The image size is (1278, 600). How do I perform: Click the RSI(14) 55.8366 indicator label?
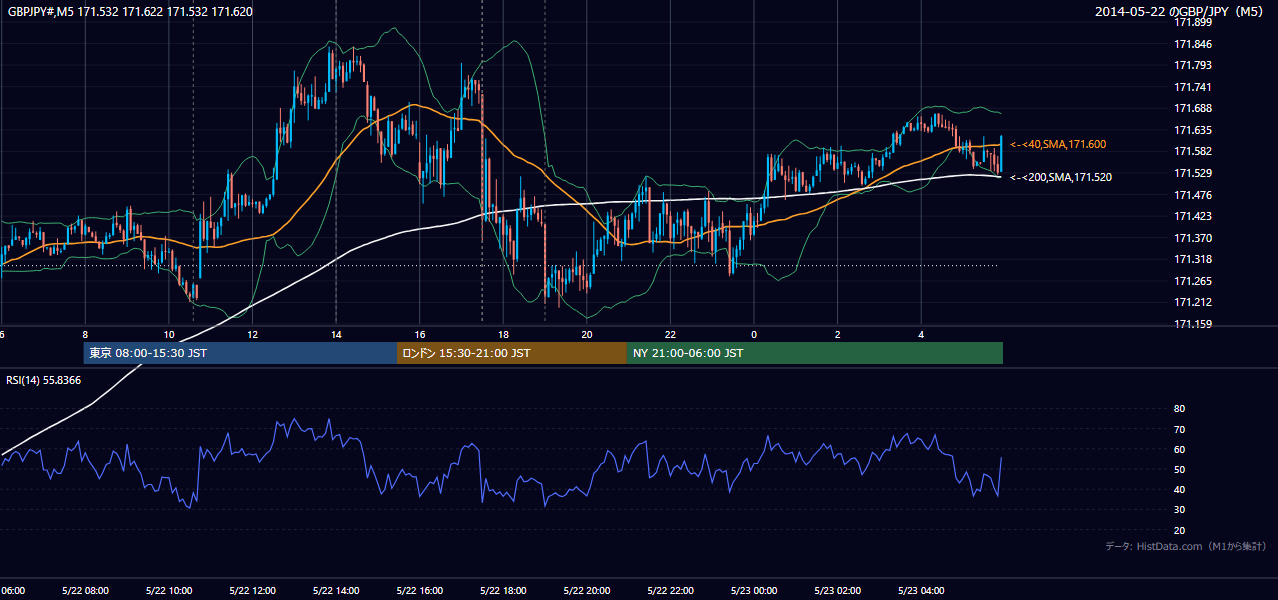pos(44,380)
